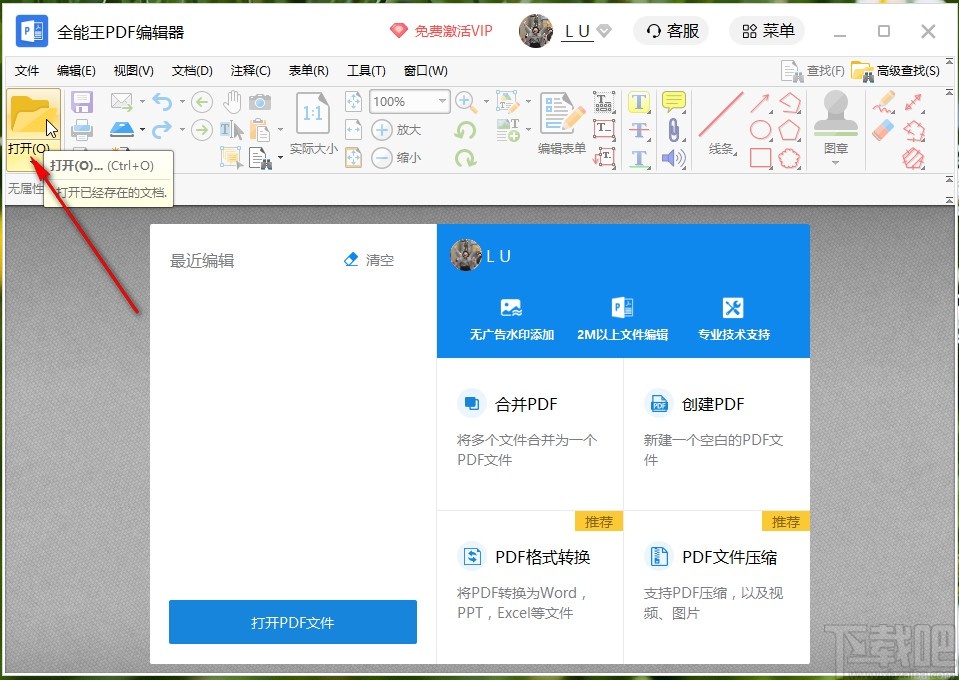Click the 菜单 menu button

767,31
